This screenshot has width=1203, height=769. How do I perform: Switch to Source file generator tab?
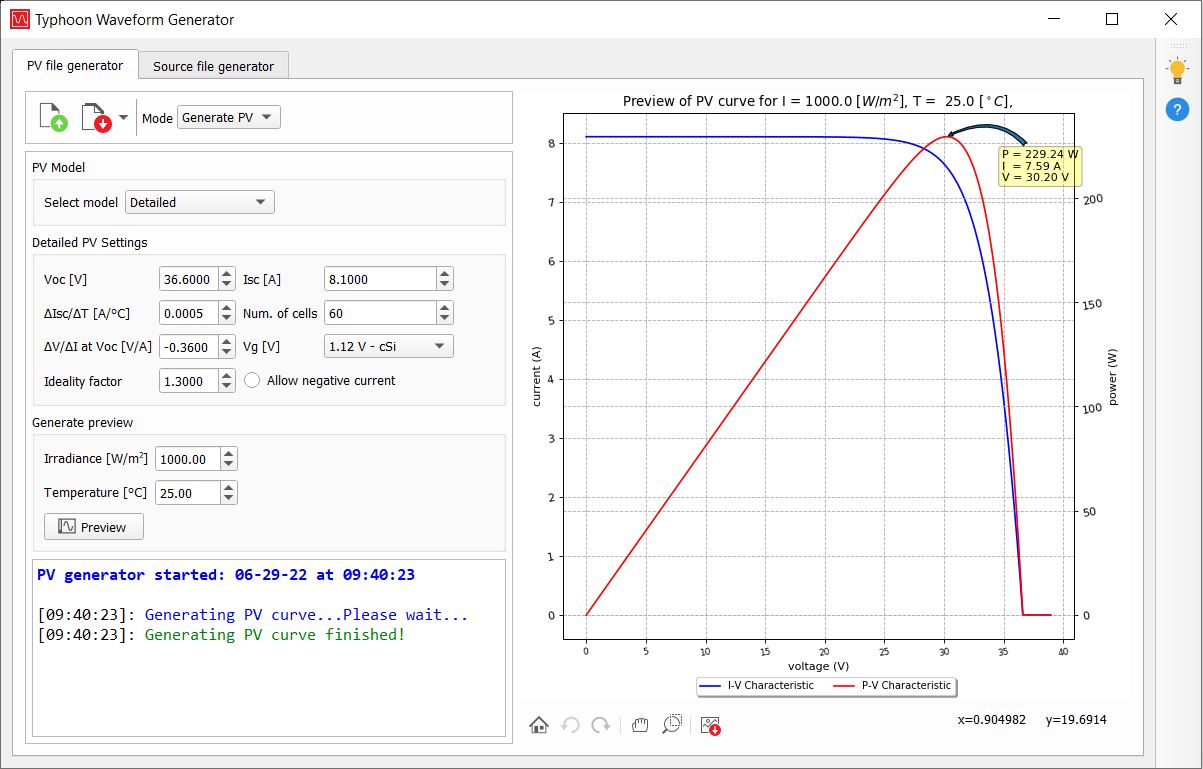(213, 66)
